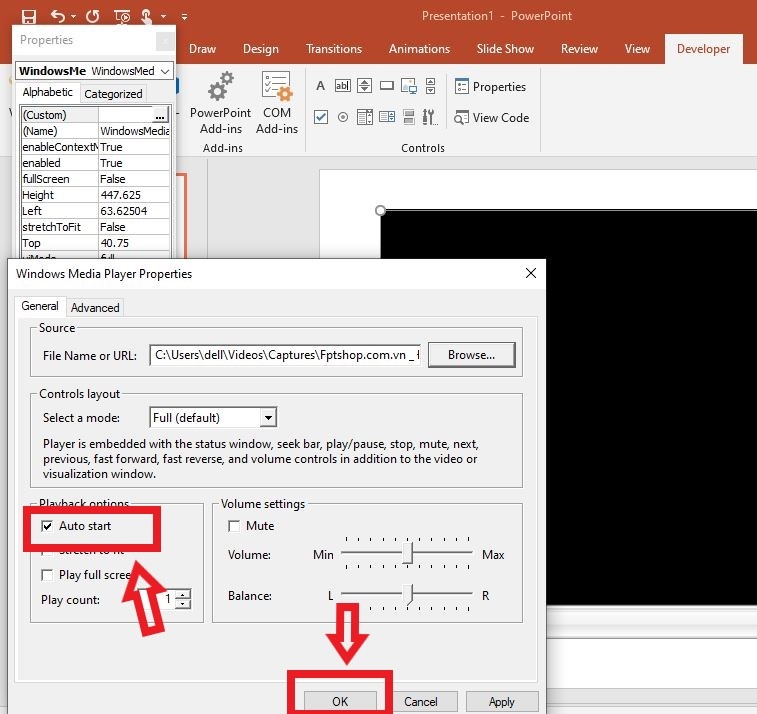Start slideshow from beginning icon
Viewport: 757px width, 714px height.
[122, 17]
